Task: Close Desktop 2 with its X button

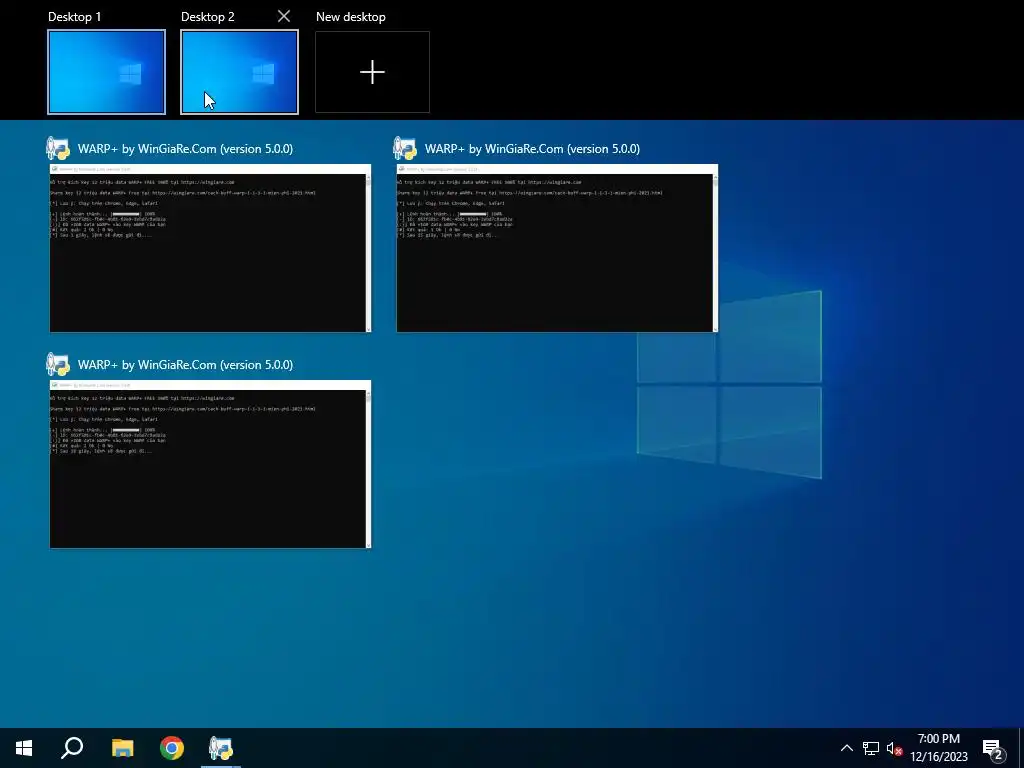Action: (283, 16)
